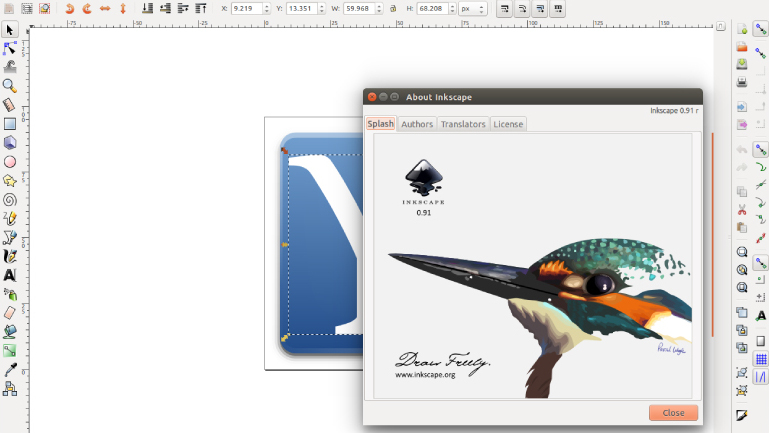The image size is (769, 433).
Task: Lower selection one step
Action: [165, 8]
